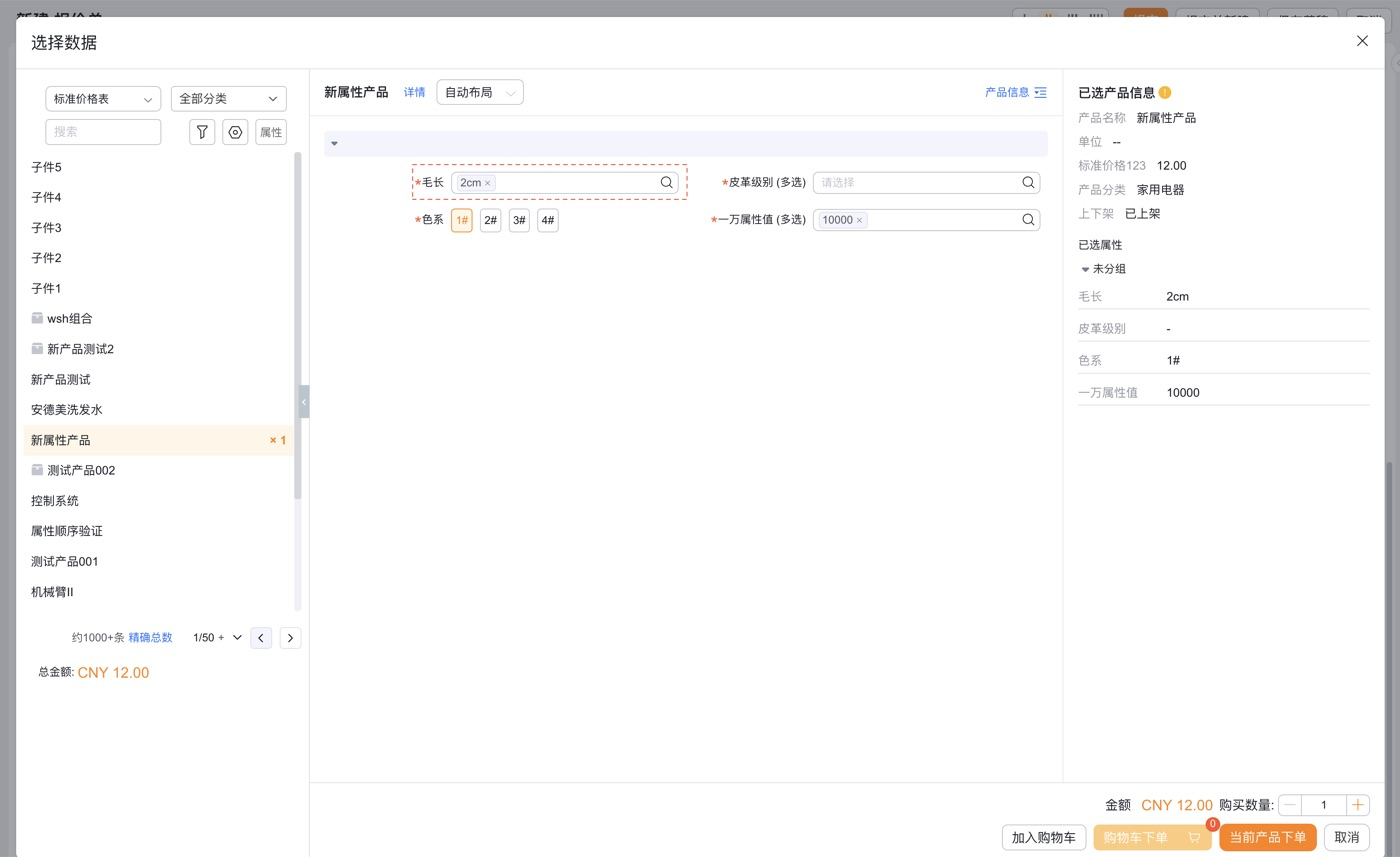Remove the 2cm tag

click(x=488, y=184)
